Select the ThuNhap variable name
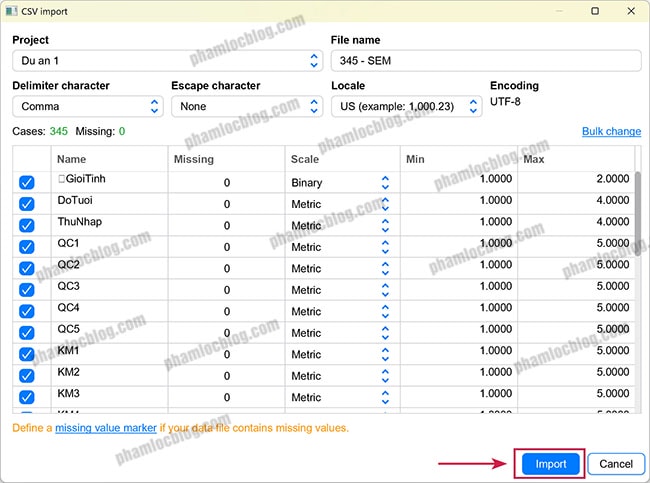Viewport: 650px width, 483px height. pos(80,222)
